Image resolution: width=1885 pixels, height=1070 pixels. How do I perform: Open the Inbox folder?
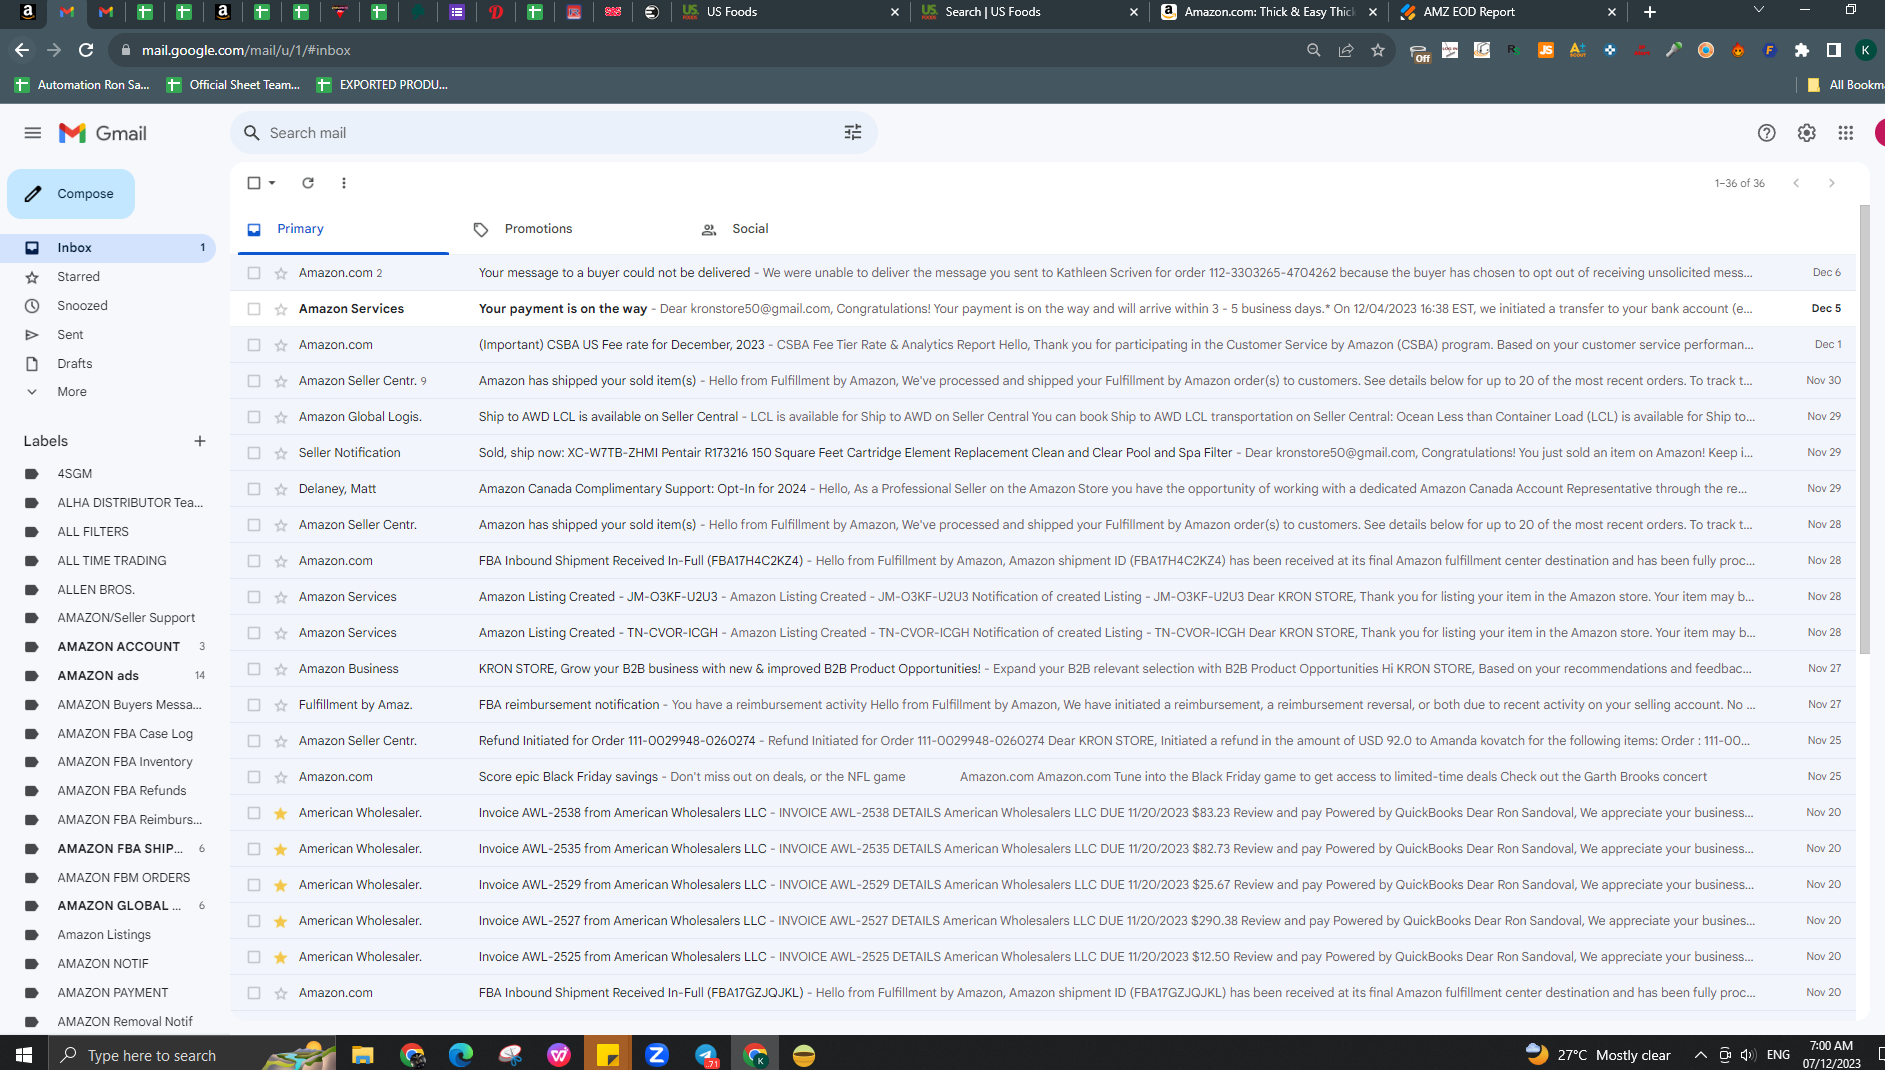tap(108, 248)
